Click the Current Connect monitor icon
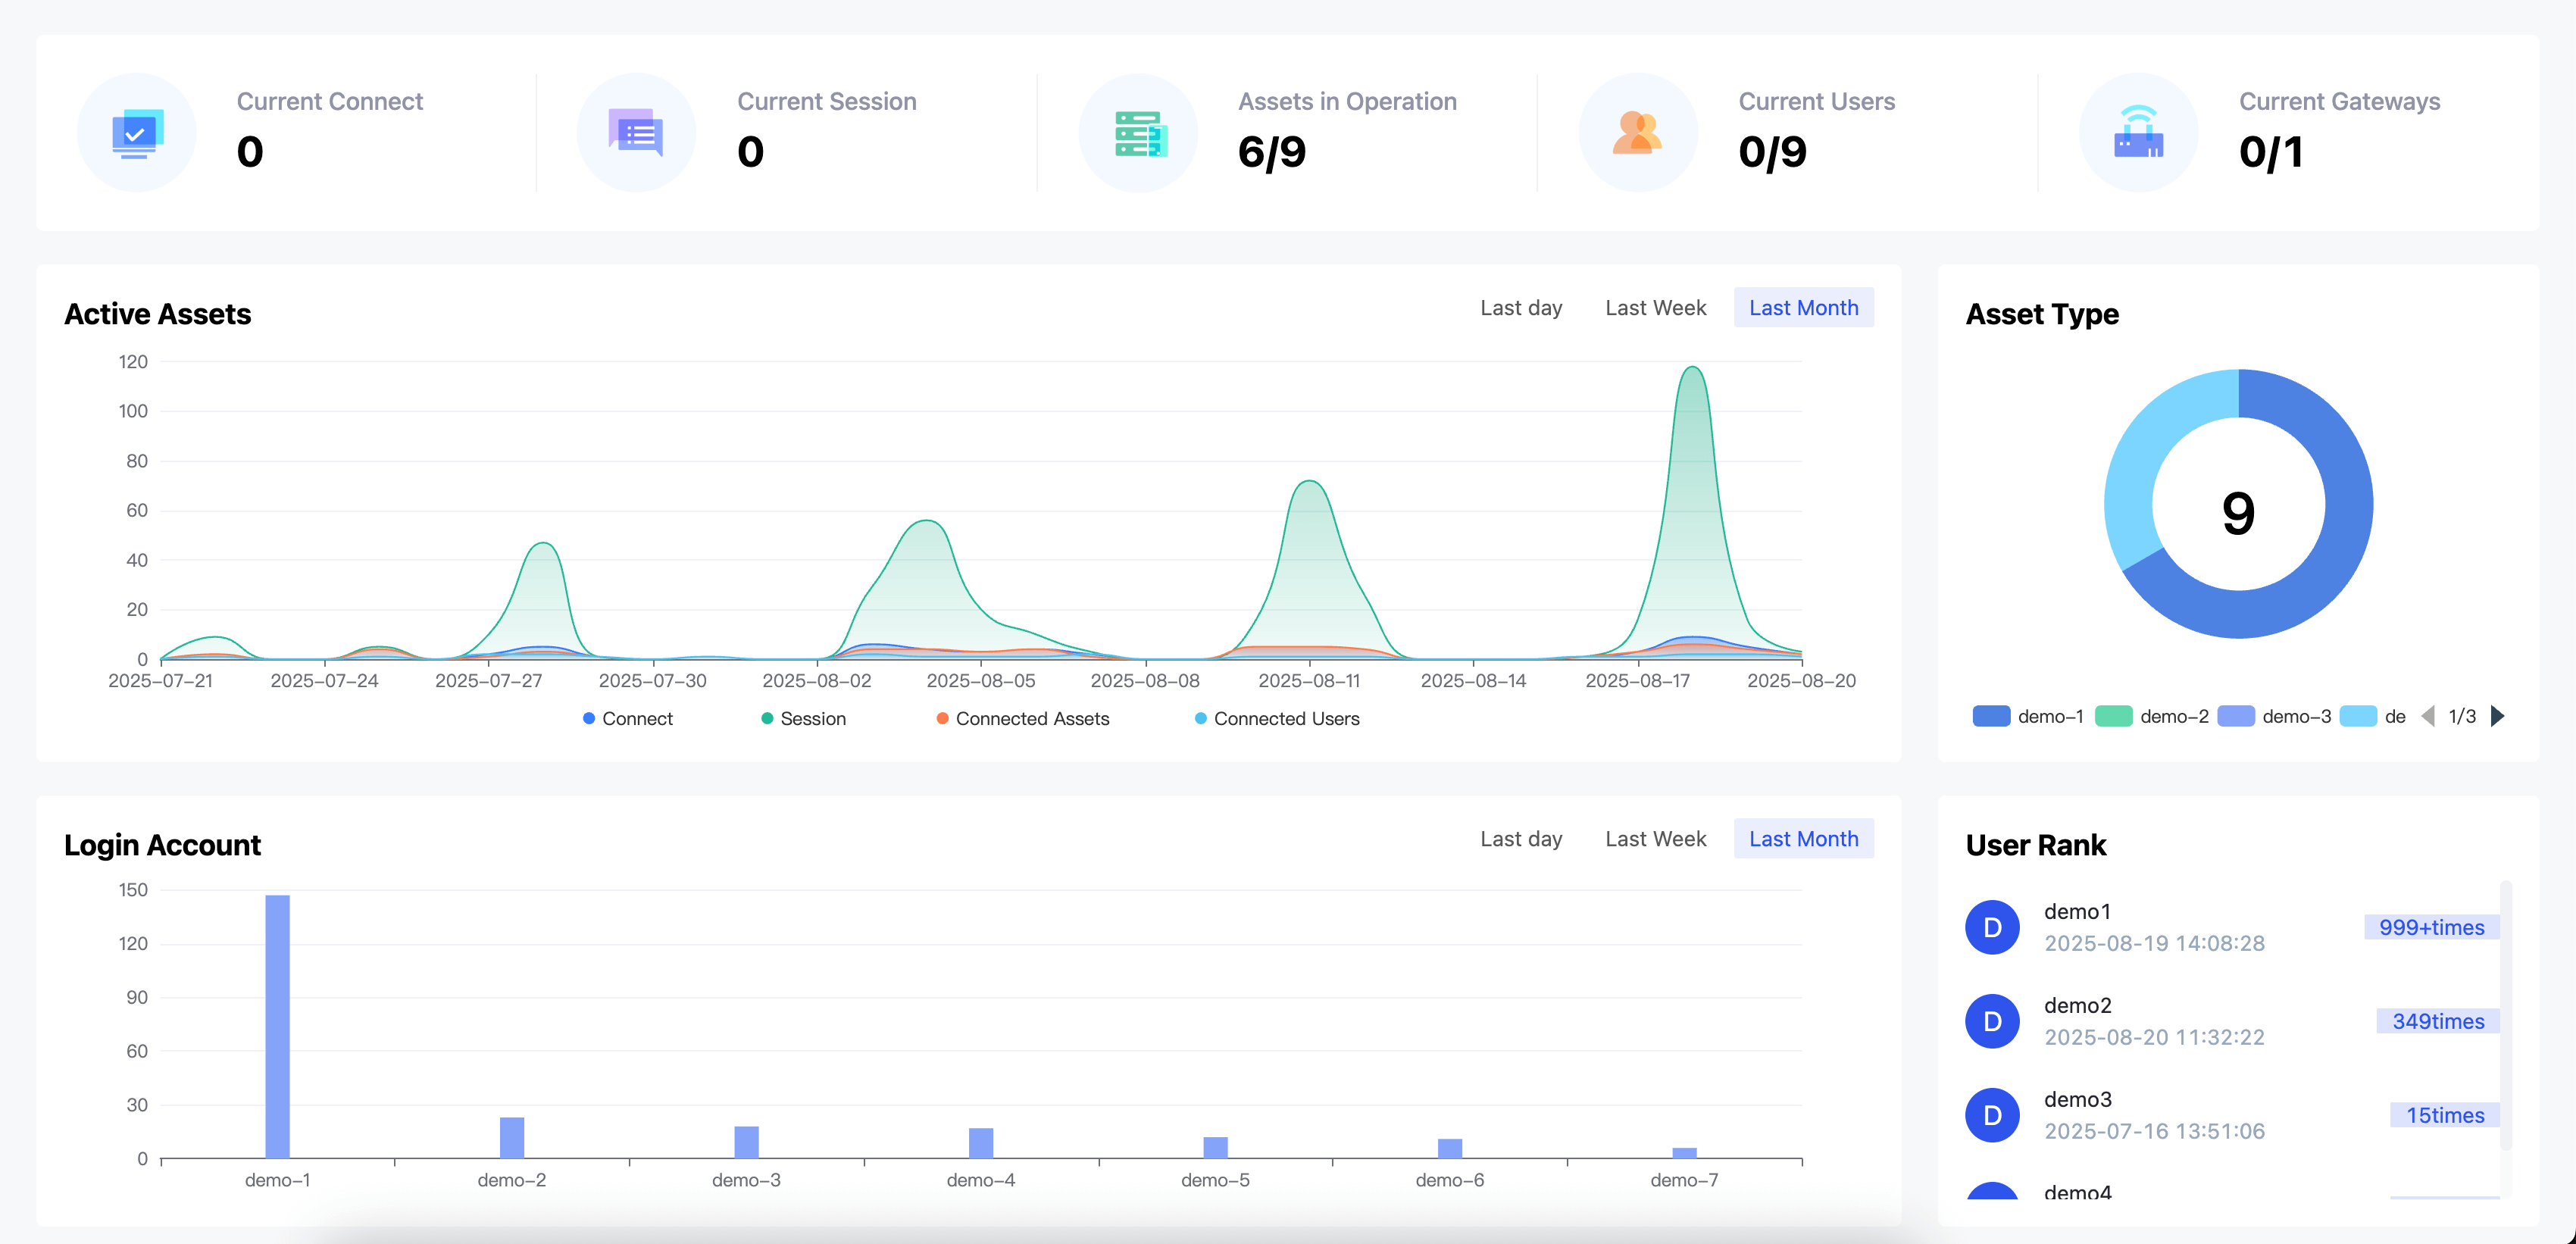 tap(137, 133)
